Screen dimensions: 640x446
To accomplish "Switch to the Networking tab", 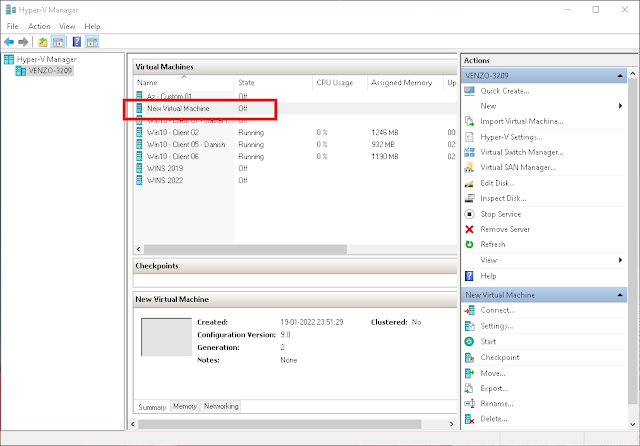I will point(221,406).
